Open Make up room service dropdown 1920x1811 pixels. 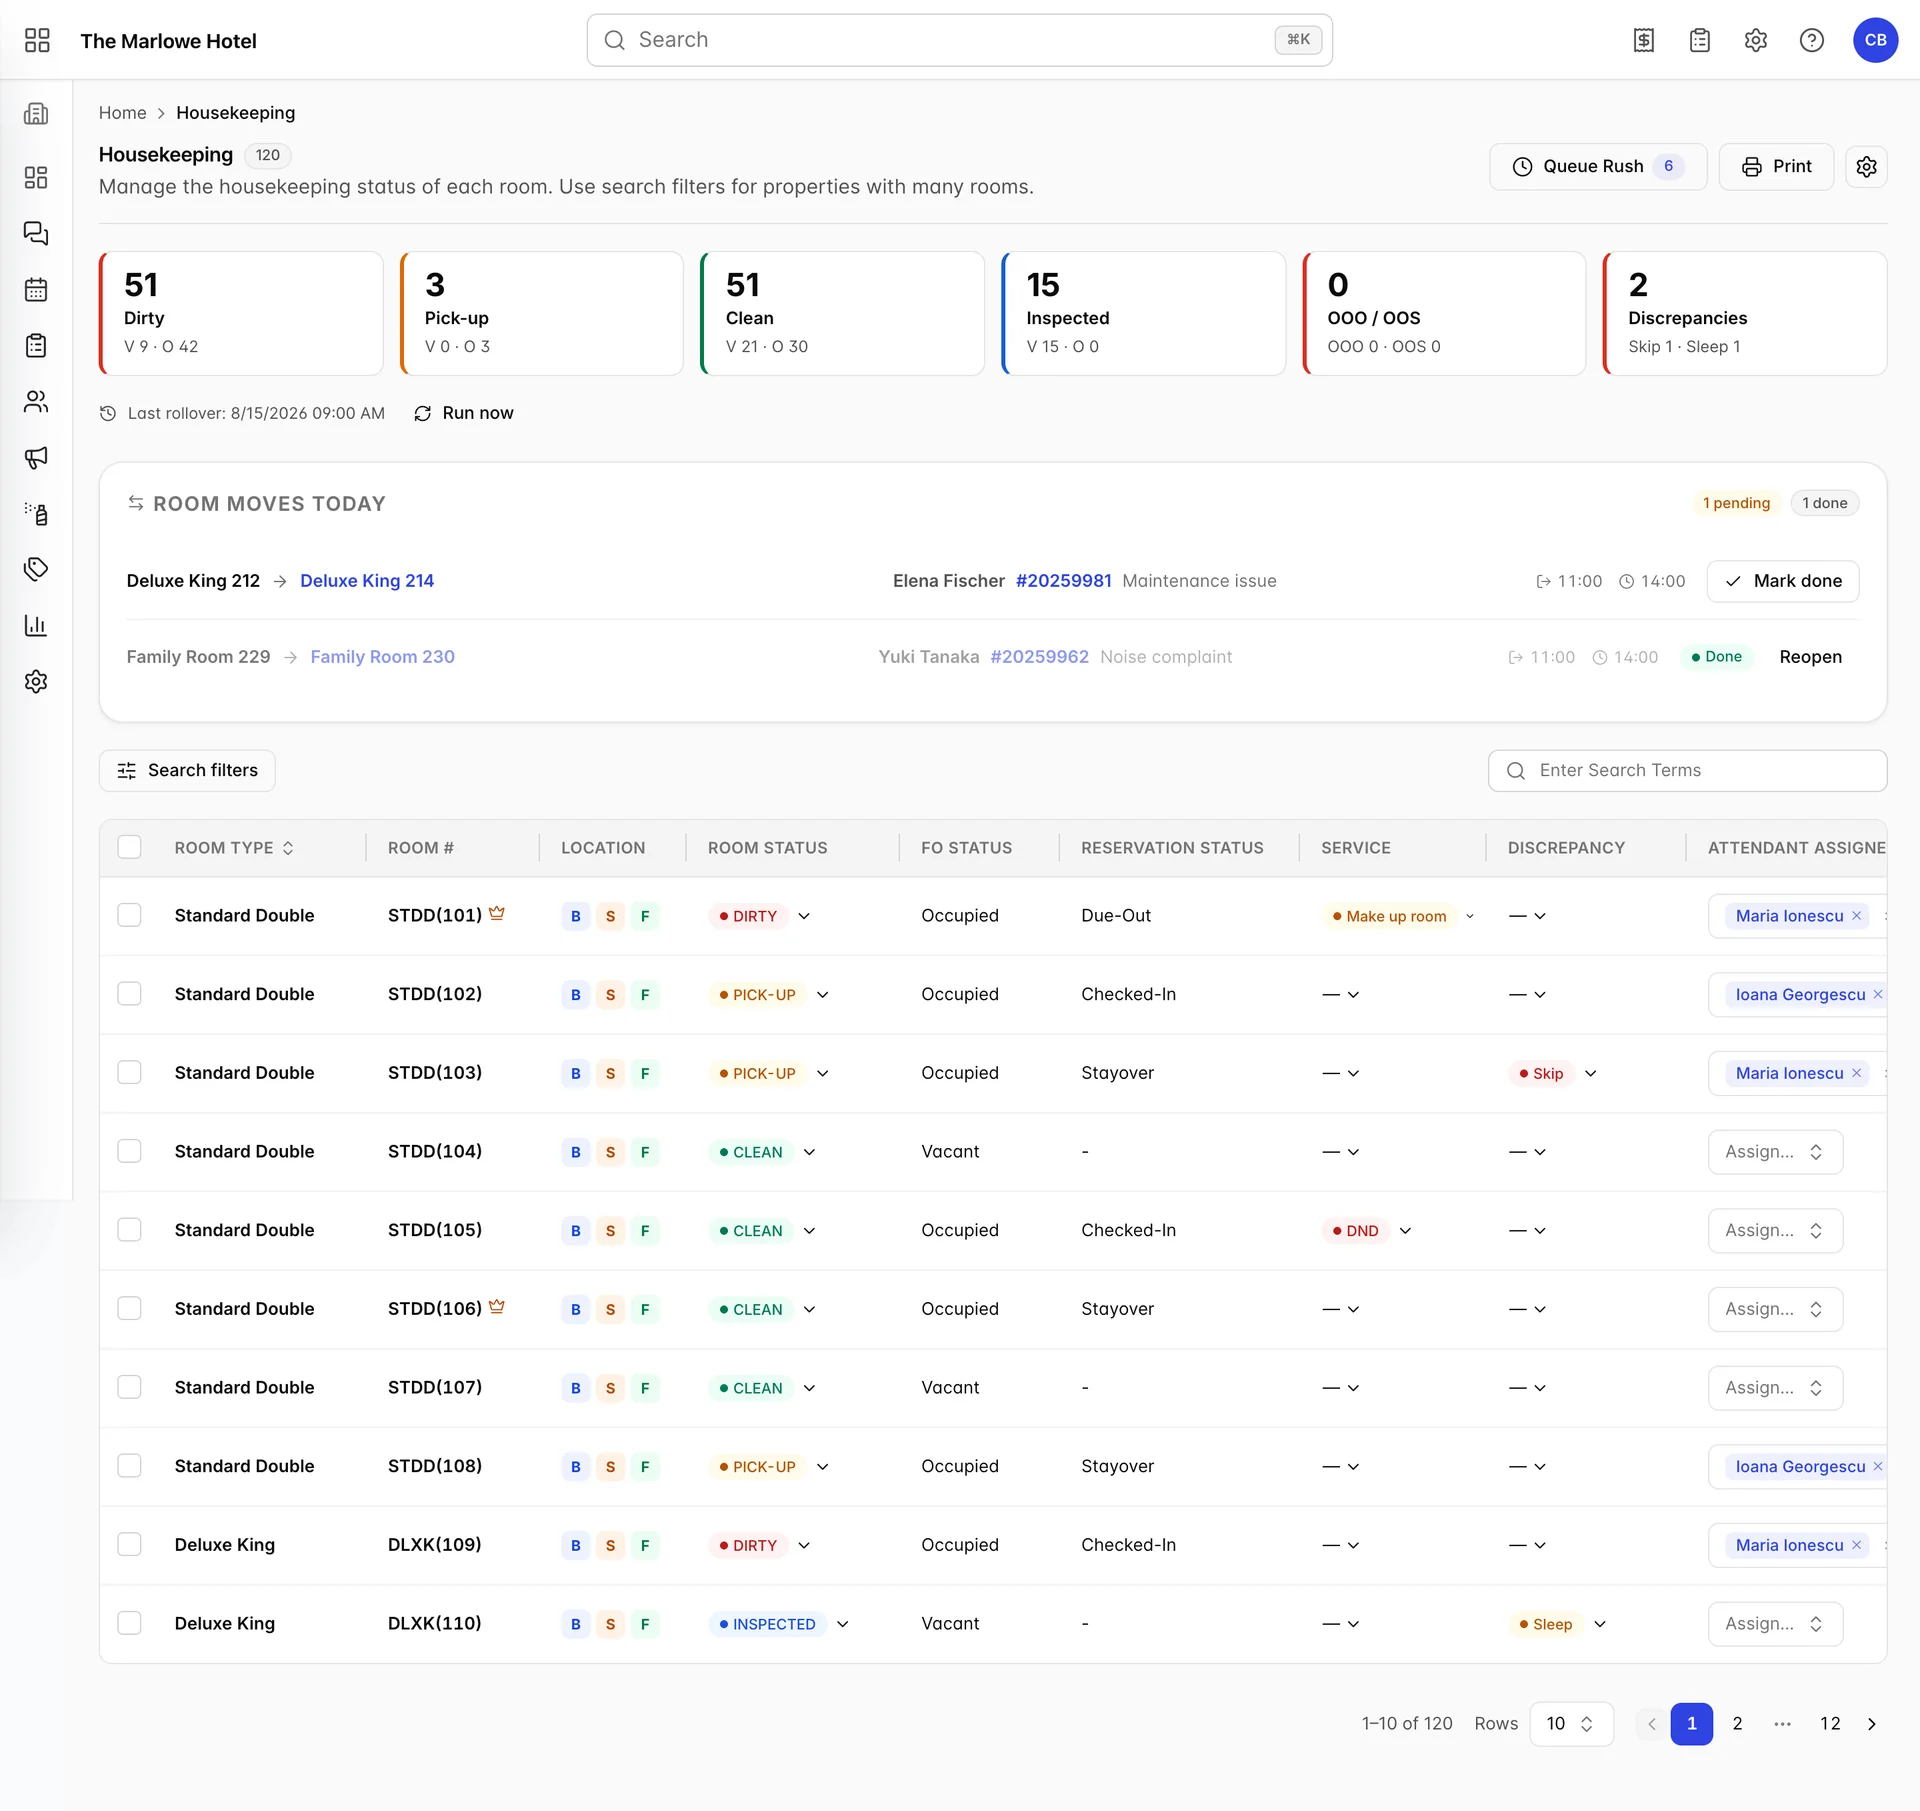coord(1399,916)
